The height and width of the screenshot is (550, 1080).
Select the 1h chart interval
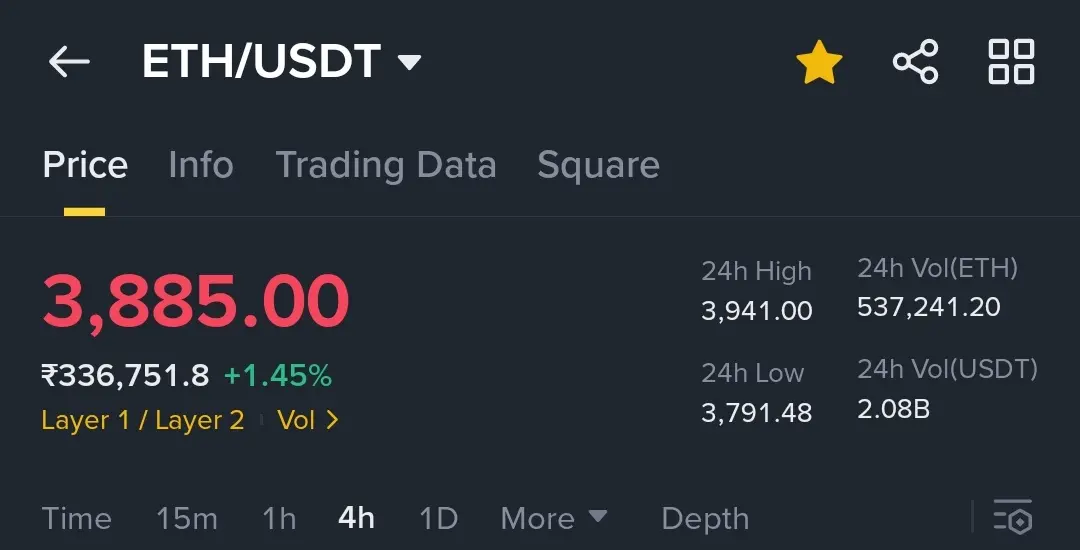click(279, 518)
